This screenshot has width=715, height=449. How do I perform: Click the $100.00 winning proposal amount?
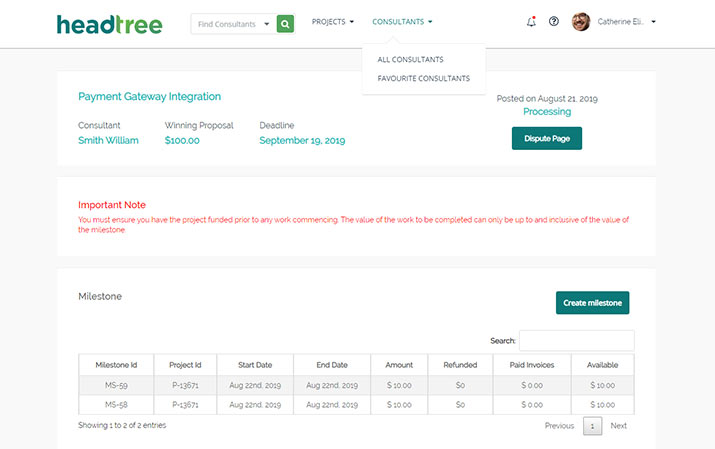(182, 140)
